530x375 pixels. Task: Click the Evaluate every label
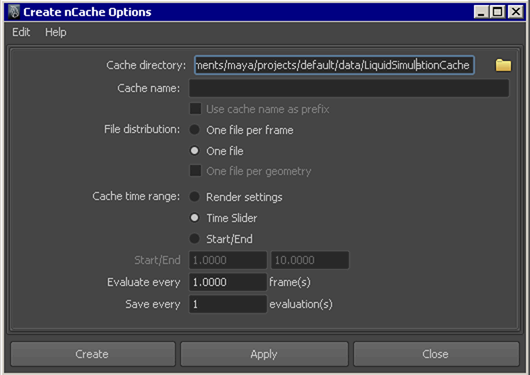(144, 282)
